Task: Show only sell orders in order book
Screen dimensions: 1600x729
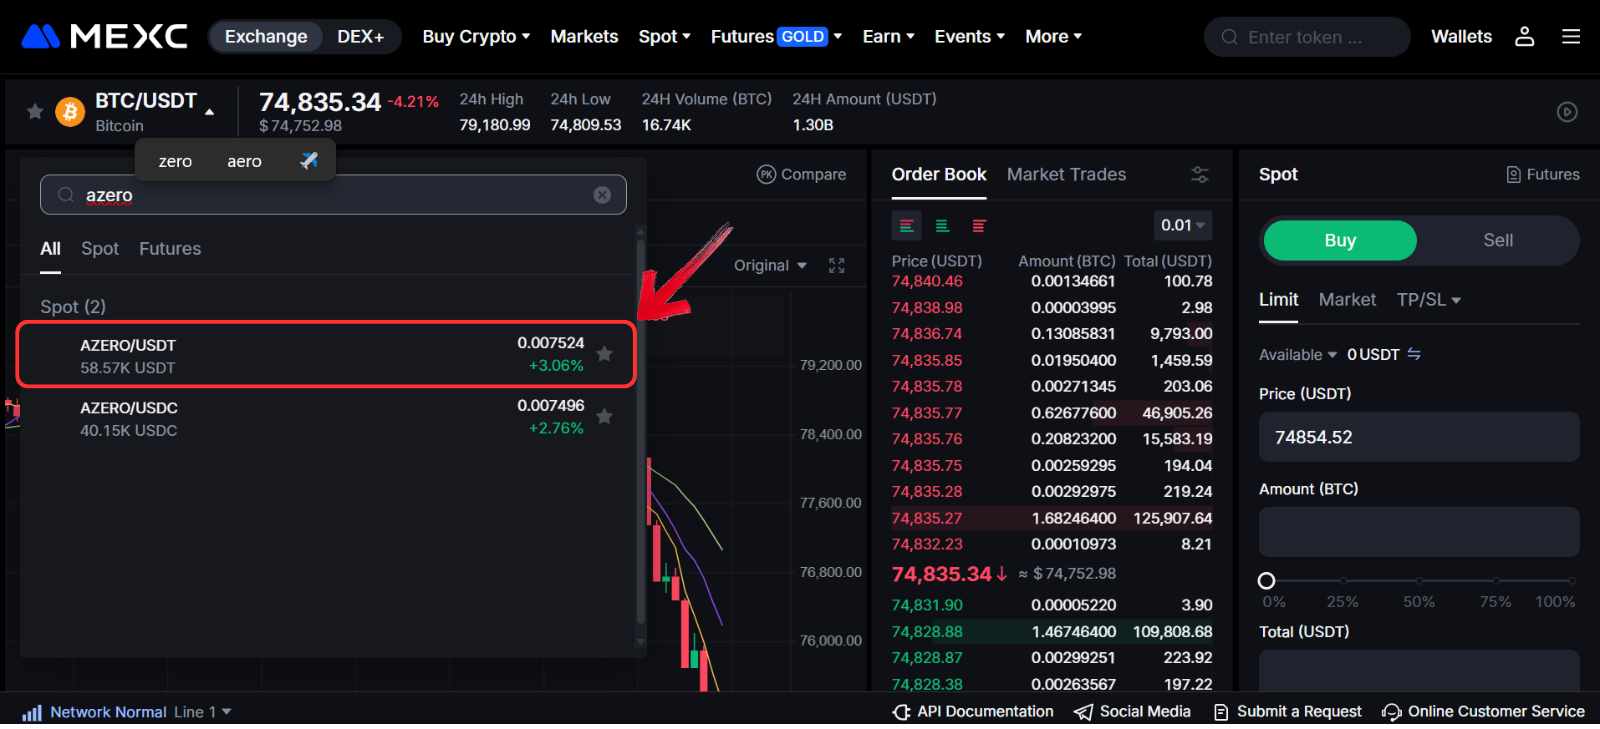Action: coord(979,226)
